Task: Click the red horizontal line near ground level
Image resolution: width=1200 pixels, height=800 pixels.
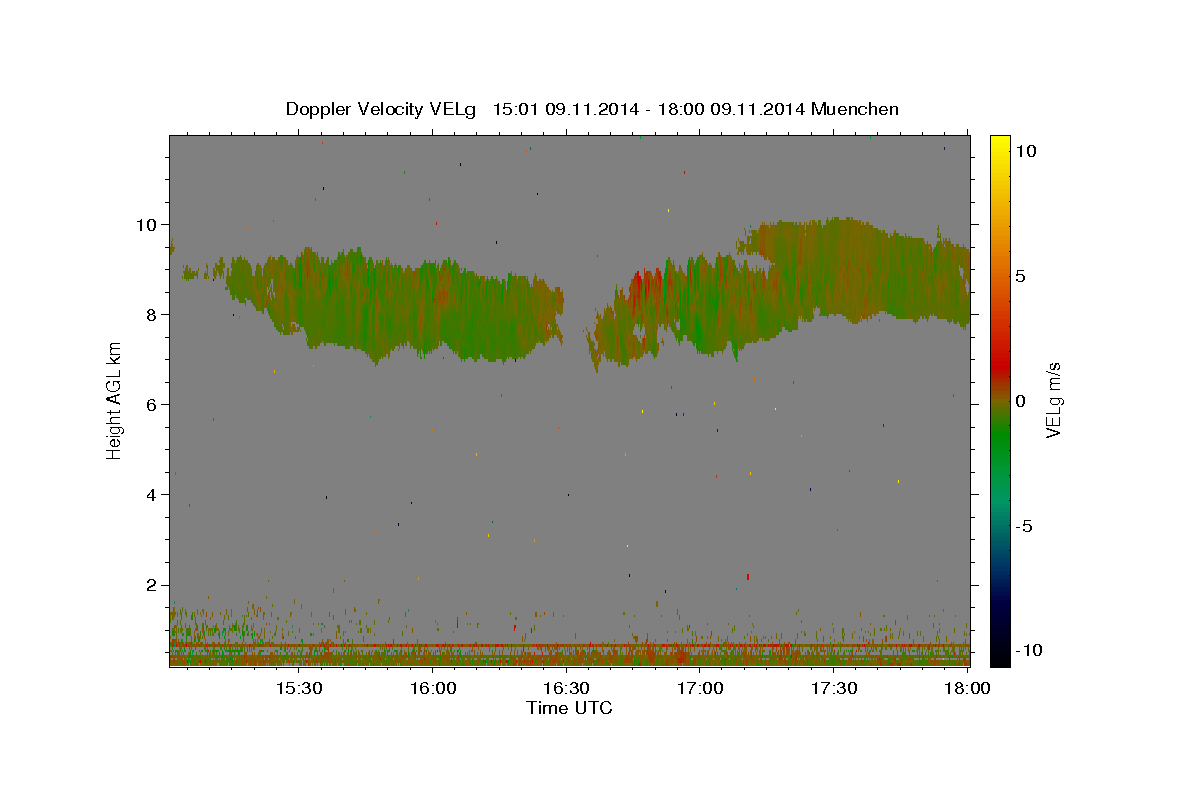Action: 569,646
